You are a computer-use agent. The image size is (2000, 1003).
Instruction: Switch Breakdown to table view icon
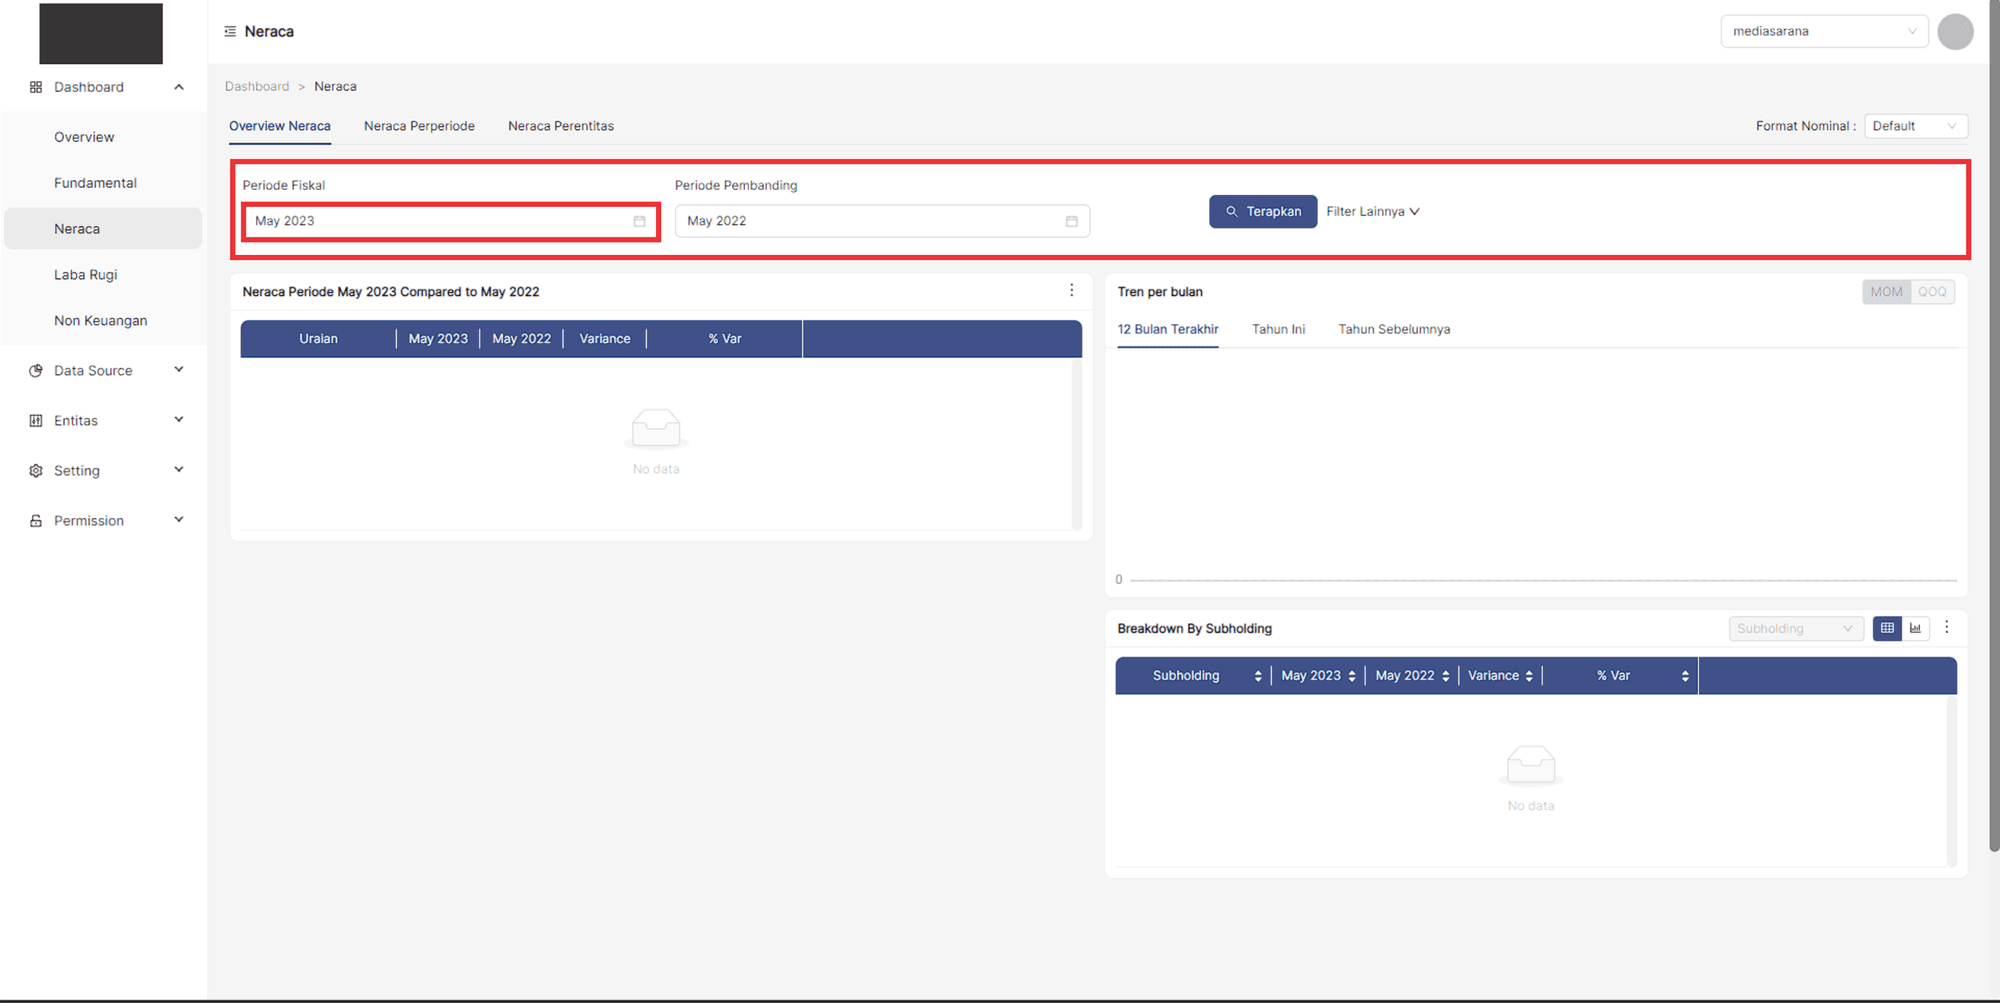1887,628
